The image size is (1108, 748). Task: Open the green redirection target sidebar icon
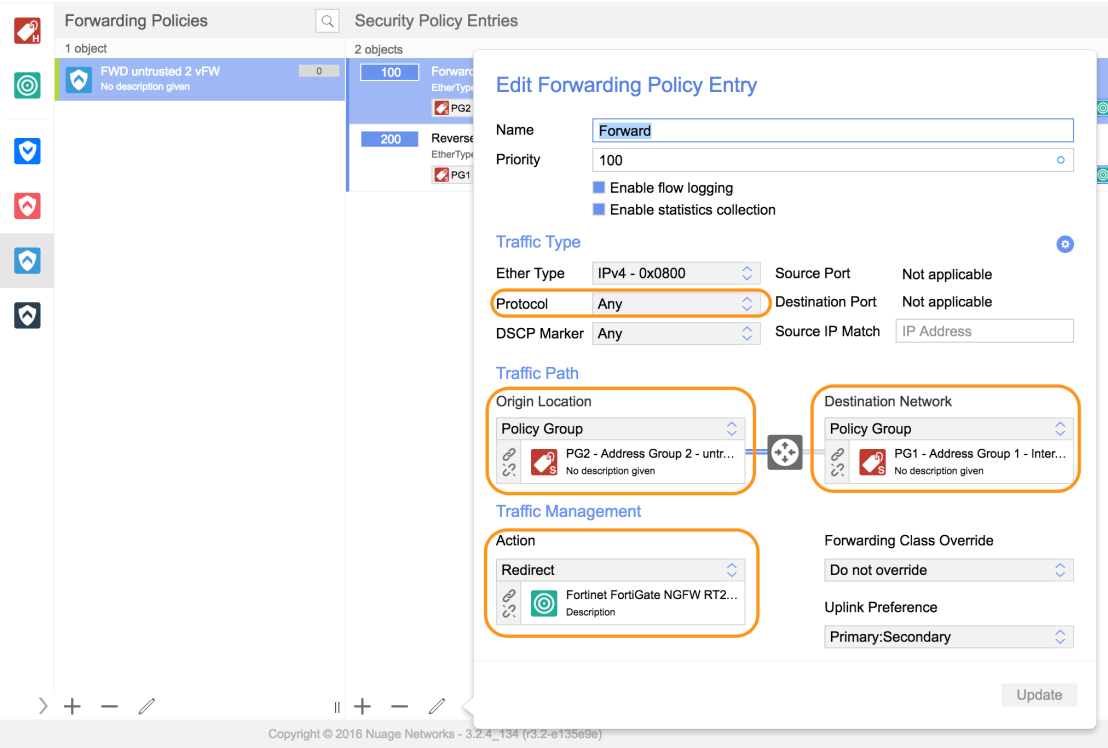coord(27,85)
